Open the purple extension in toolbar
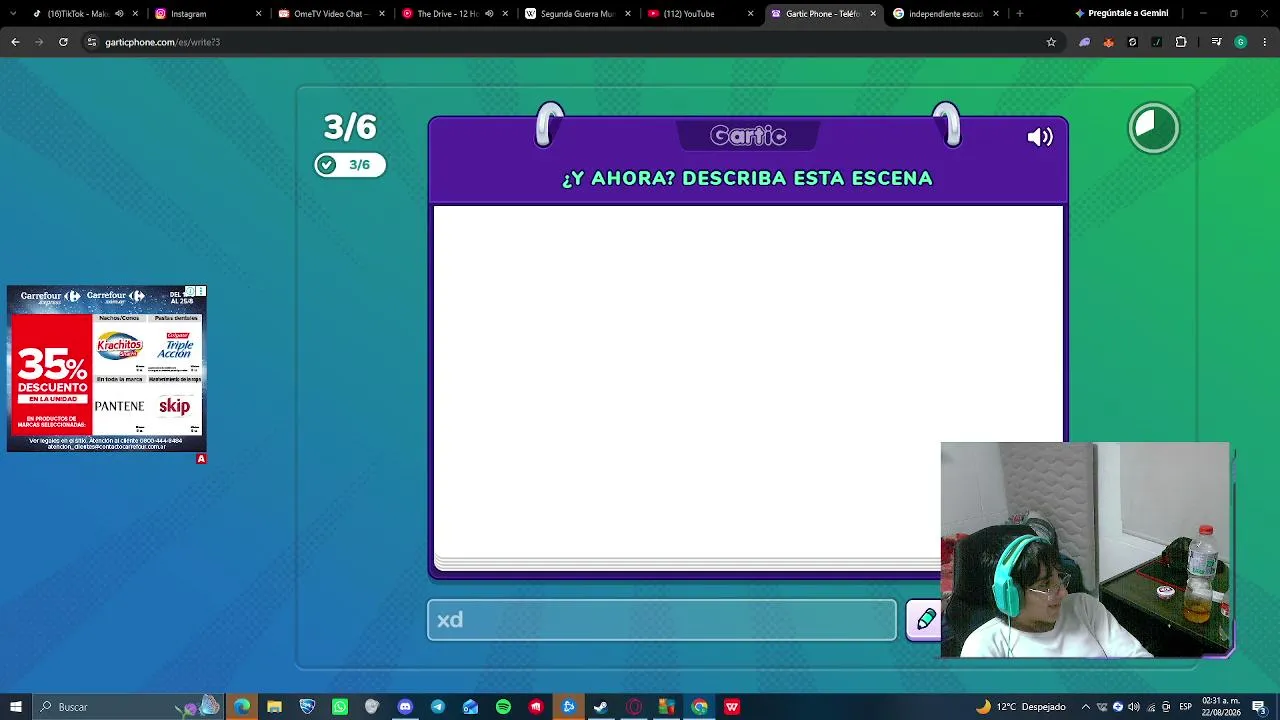The width and height of the screenshot is (1280, 720). pos(1084,42)
